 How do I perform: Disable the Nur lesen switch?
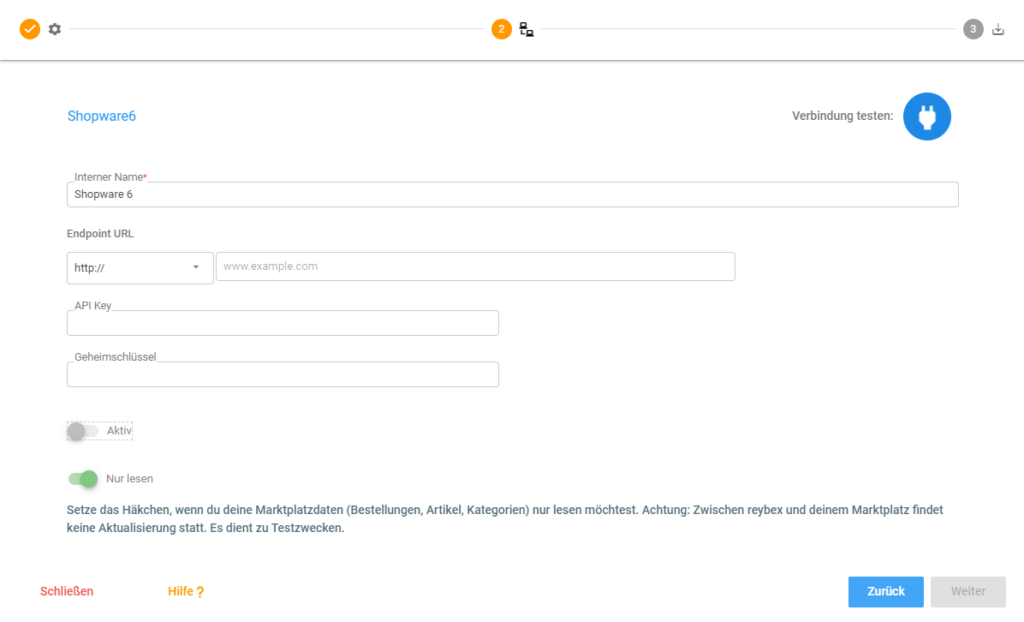point(83,479)
